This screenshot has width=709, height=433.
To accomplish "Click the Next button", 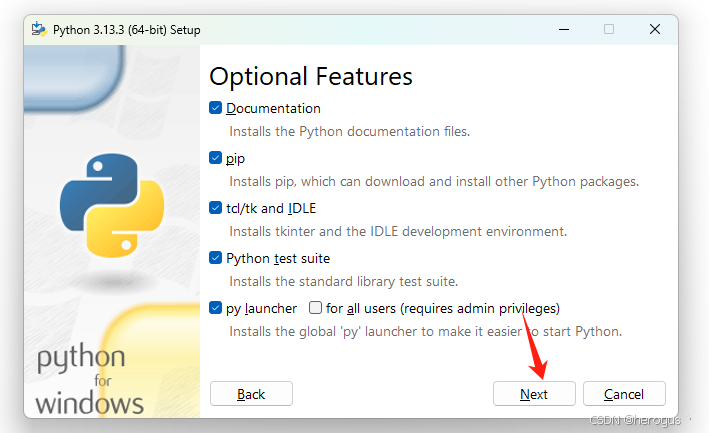I will [x=534, y=394].
